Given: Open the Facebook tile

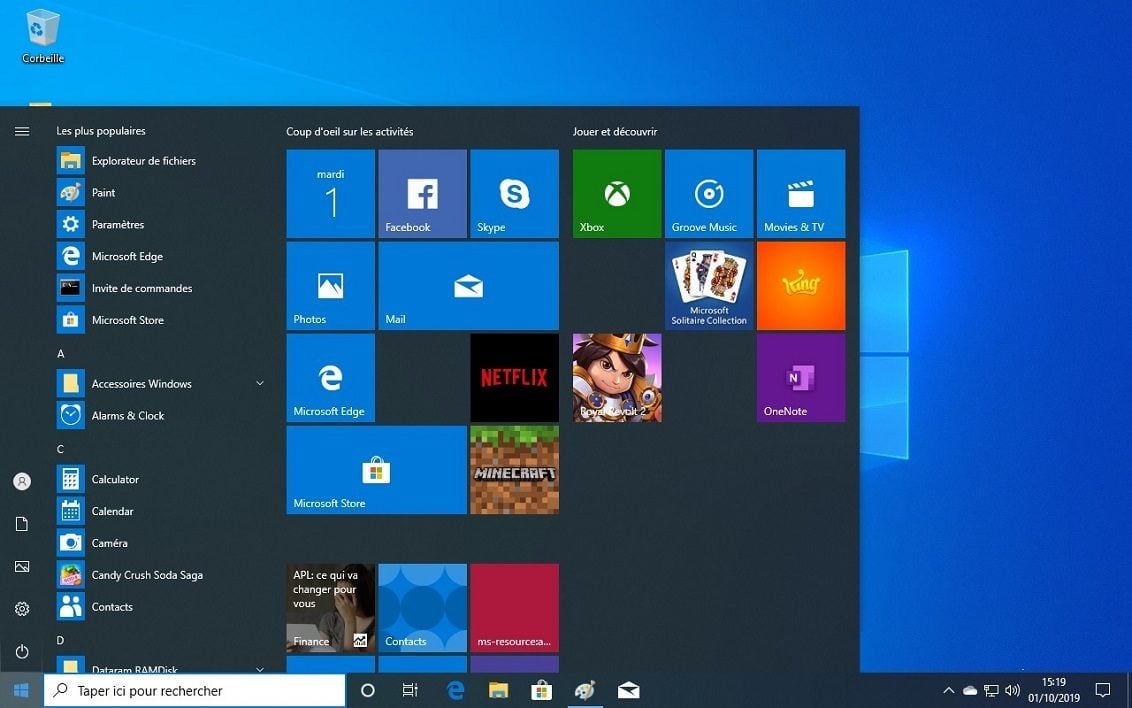Looking at the screenshot, I should (422, 193).
